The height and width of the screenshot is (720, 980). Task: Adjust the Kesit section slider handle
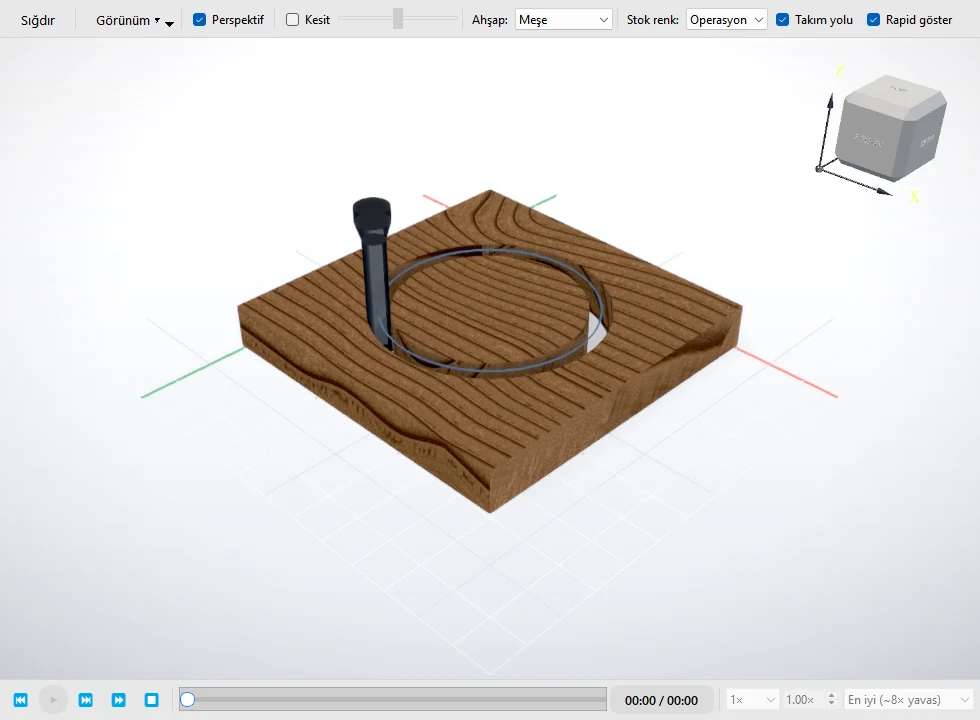[x=398, y=19]
